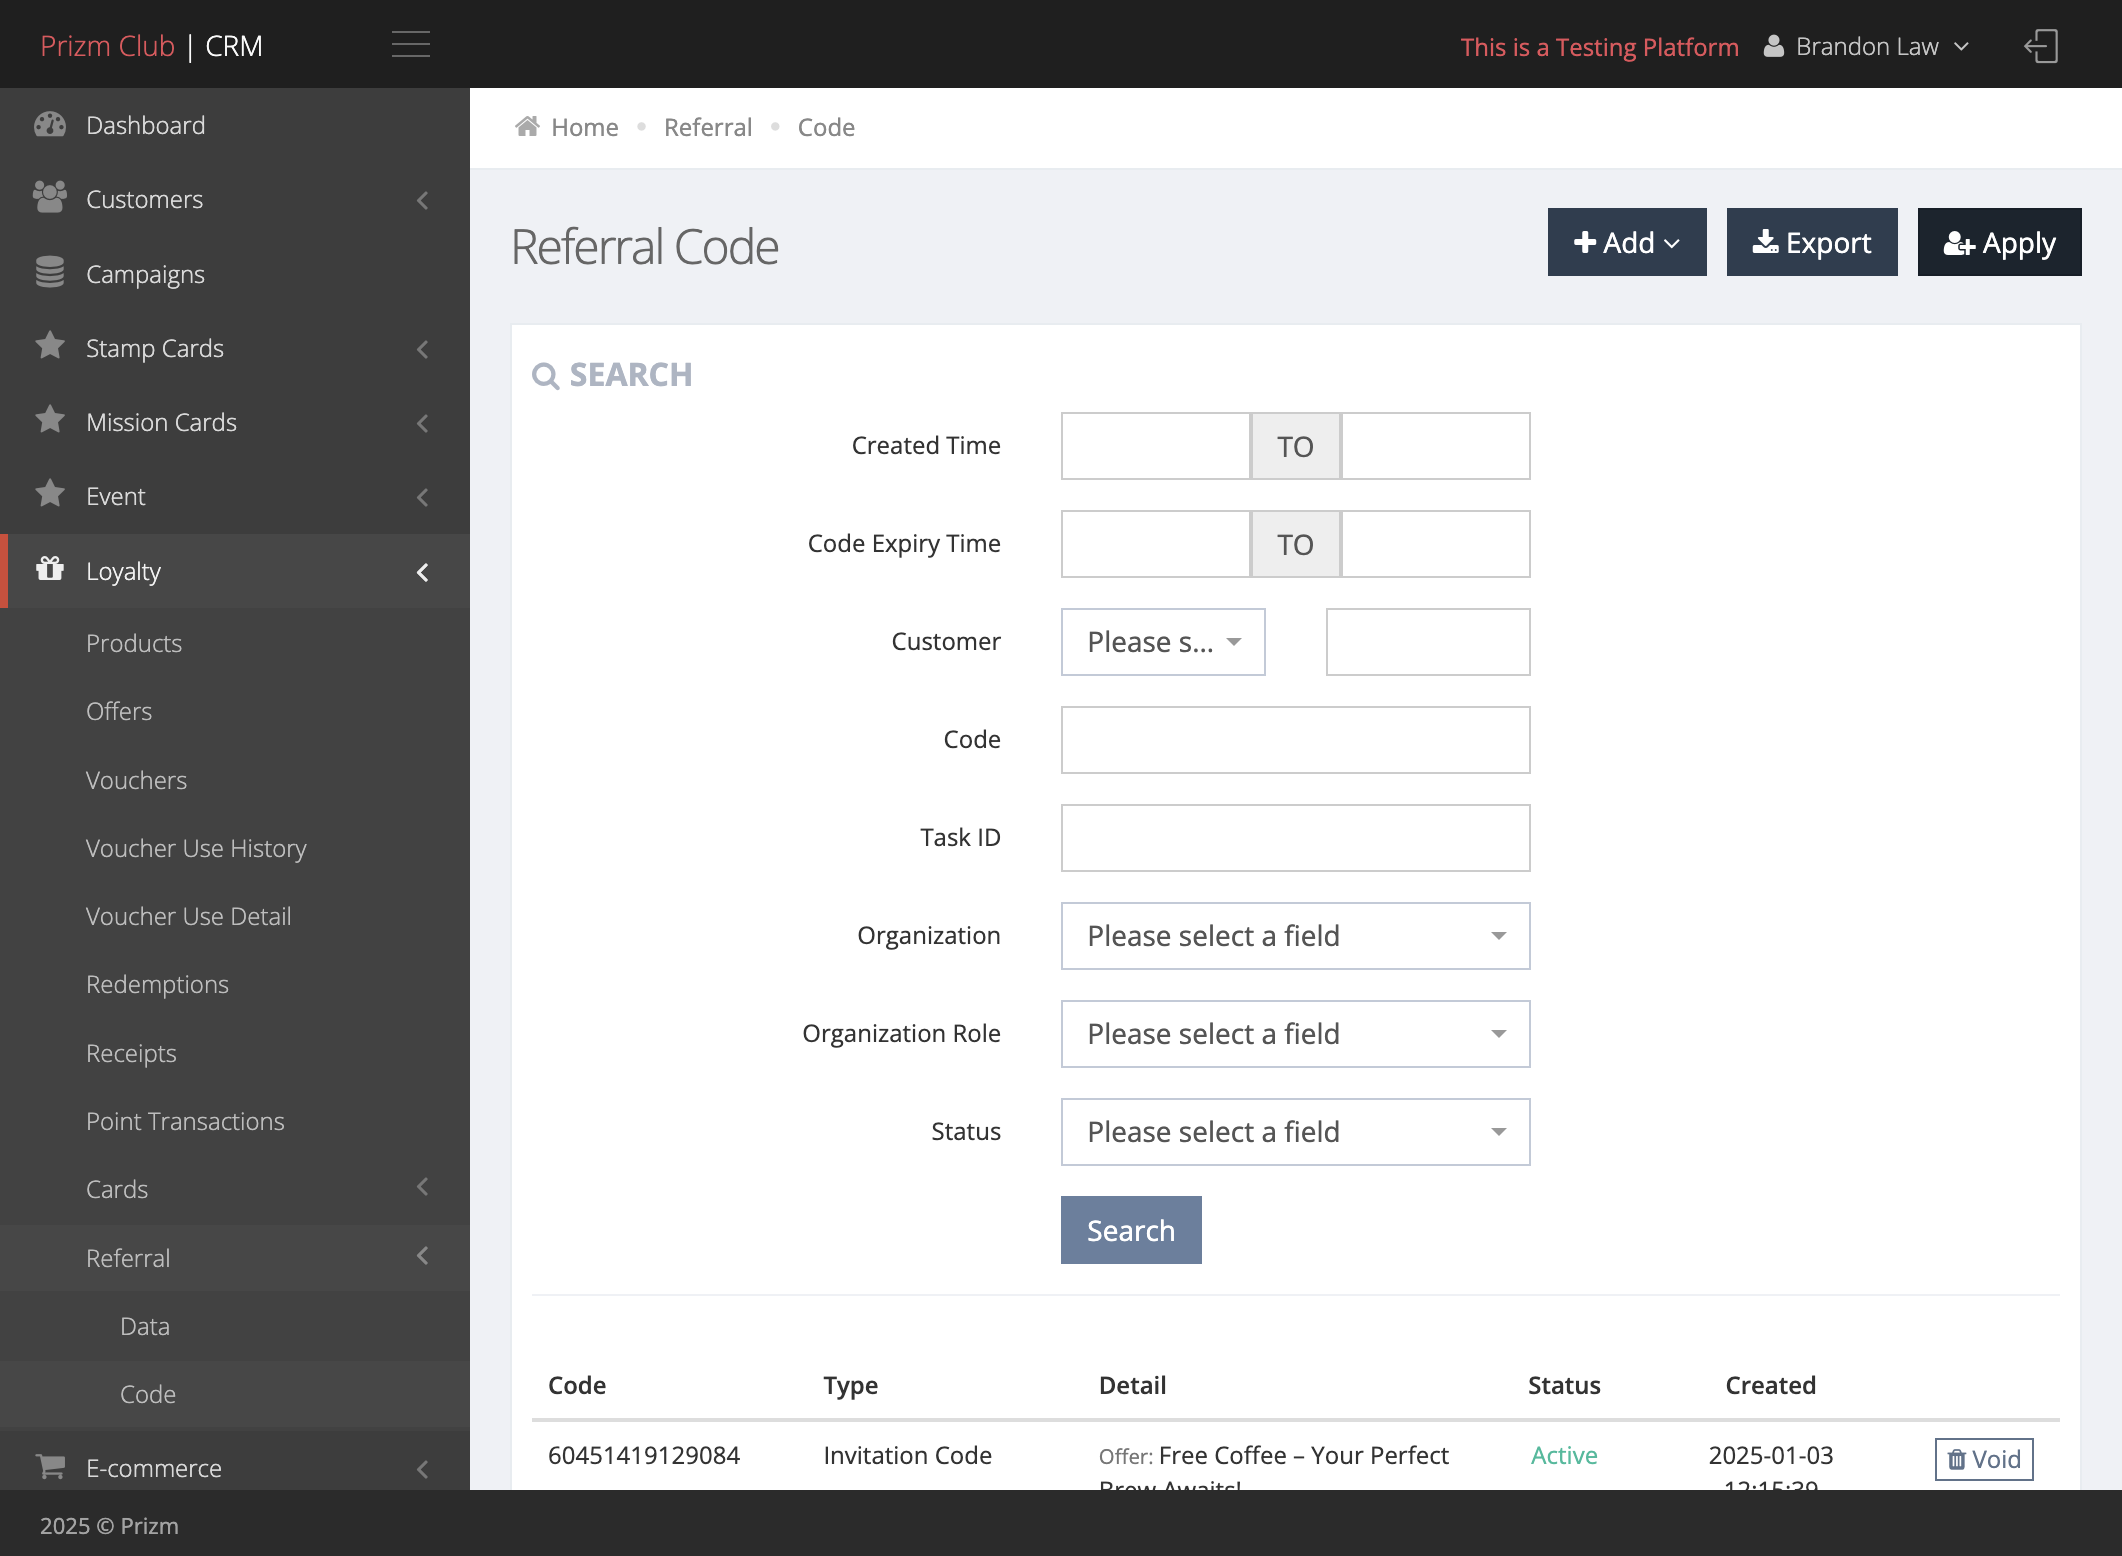Open Point Transactions menu item

click(185, 1121)
